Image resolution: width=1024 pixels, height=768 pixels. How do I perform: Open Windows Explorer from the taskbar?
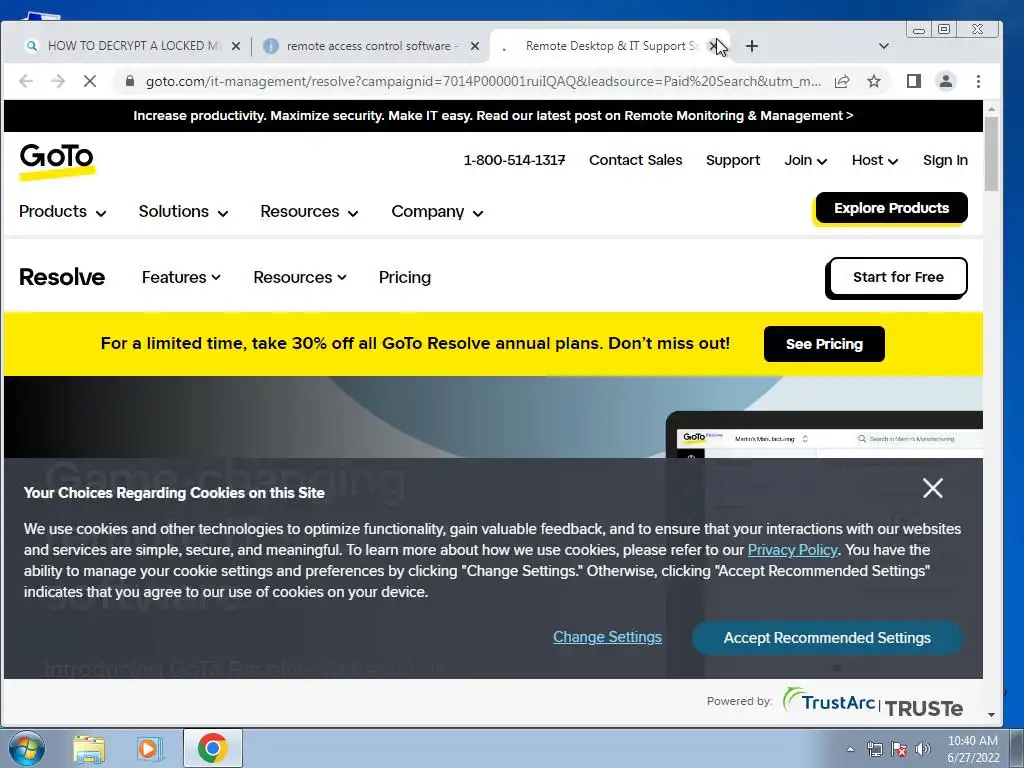89,749
